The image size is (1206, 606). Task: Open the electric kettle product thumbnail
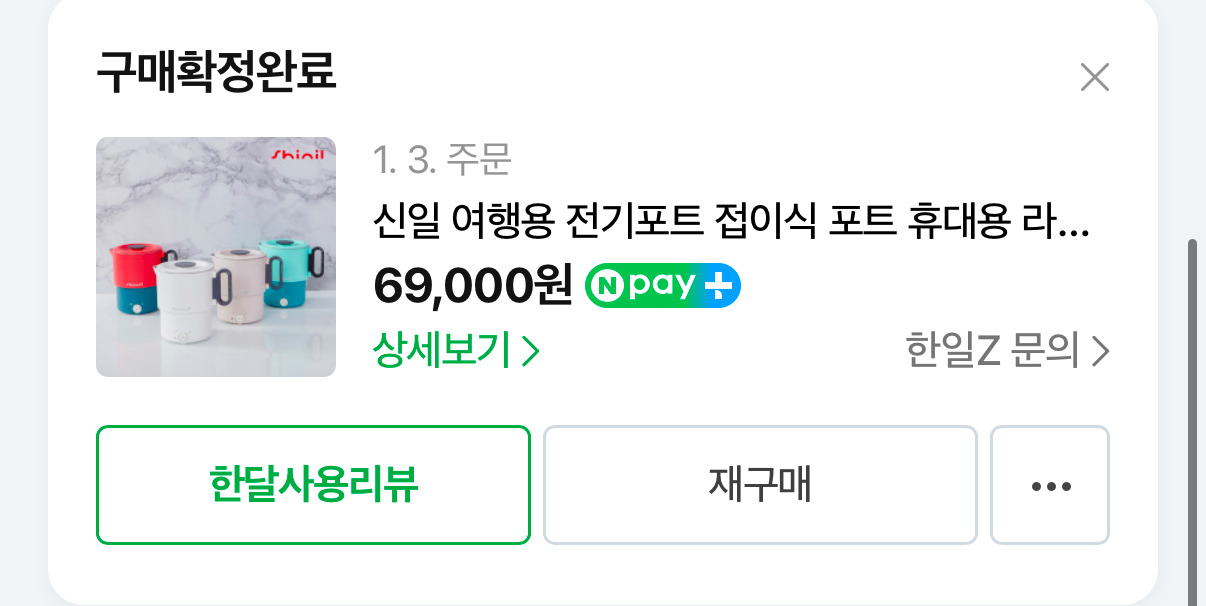(x=216, y=257)
